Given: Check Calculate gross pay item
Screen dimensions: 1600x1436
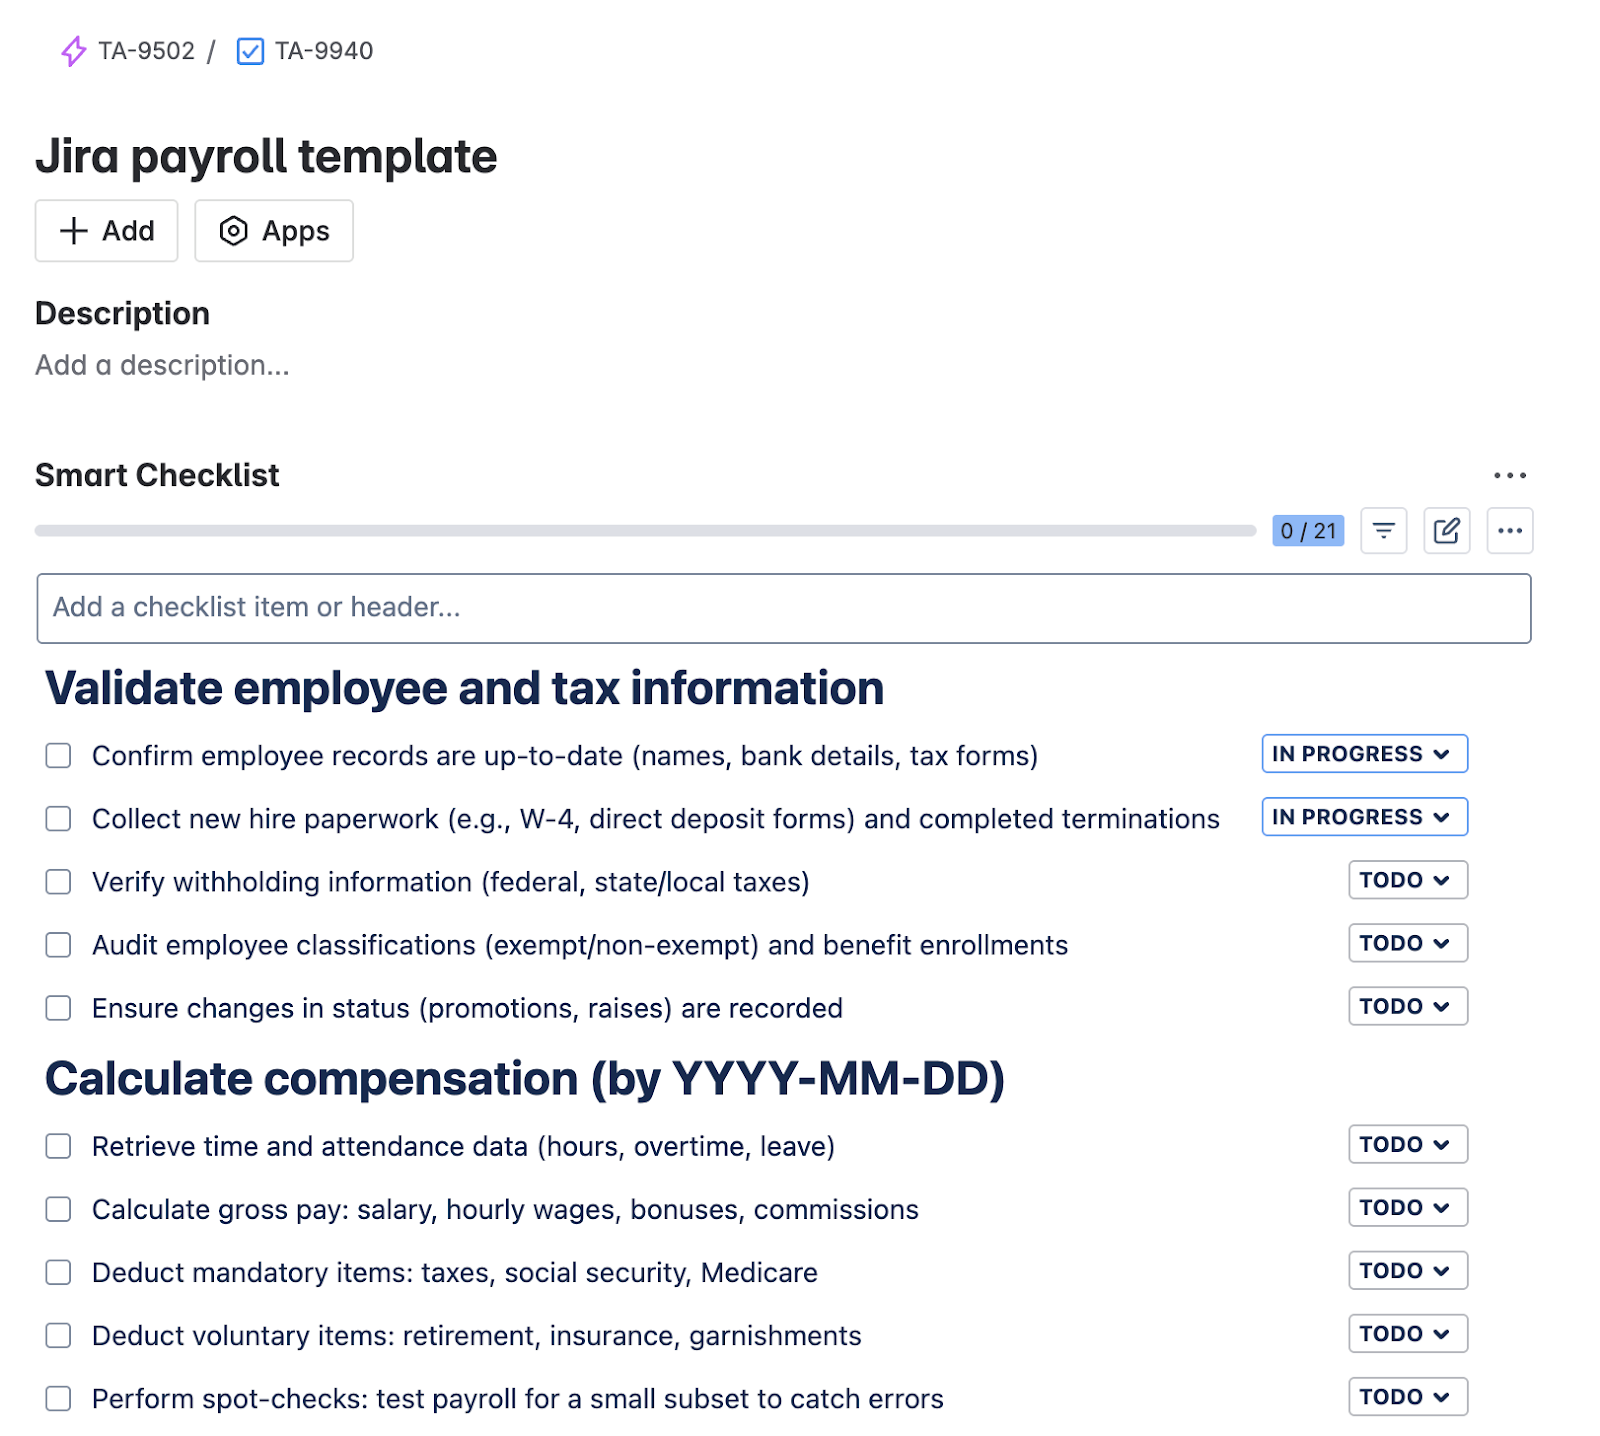Looking at the screenshot, I should tap(59, 1209).
